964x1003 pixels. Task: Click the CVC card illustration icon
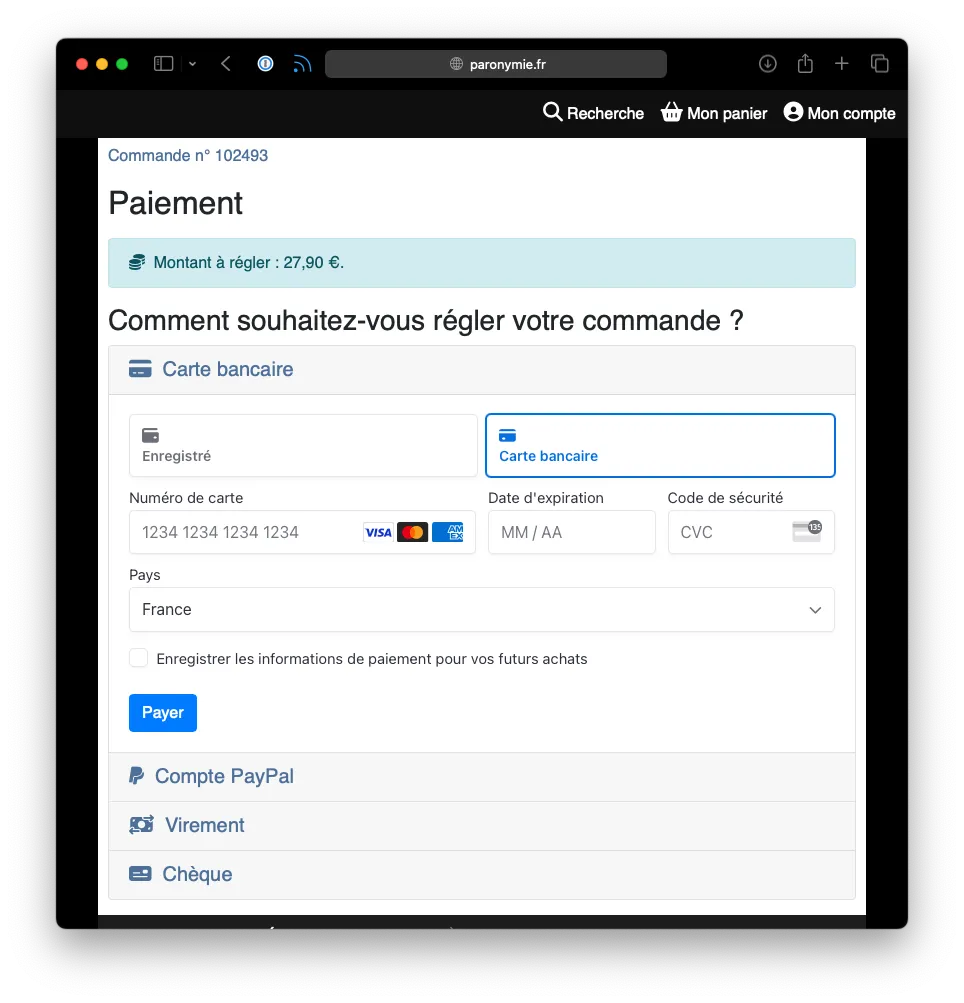point(807,530)
